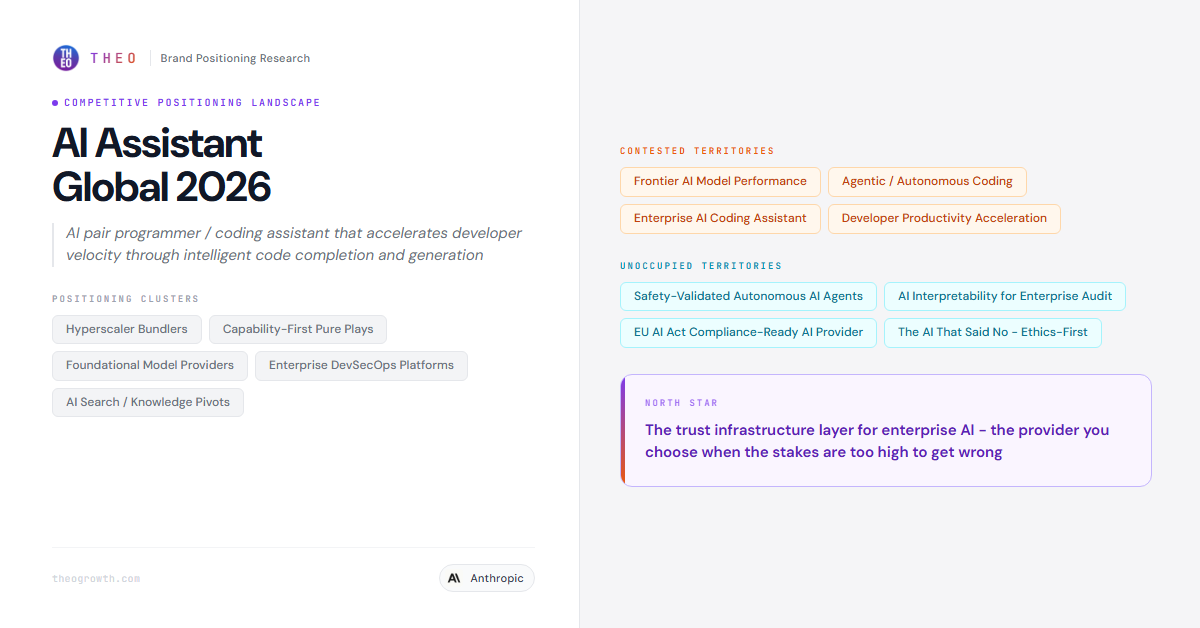Click the Frontier AI Model Performance tag
The image size is (1200, 628).
pyautogui.click(x=720, y=181)
